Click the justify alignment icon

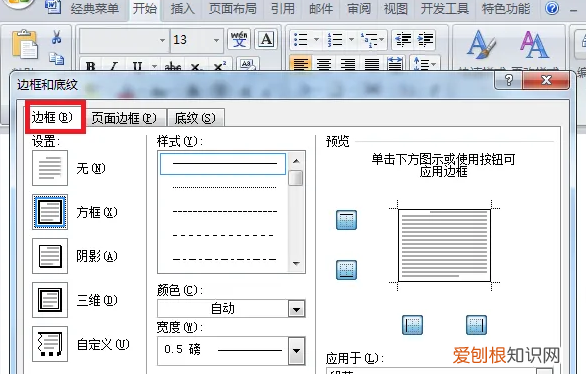click(x=371, y=64)
